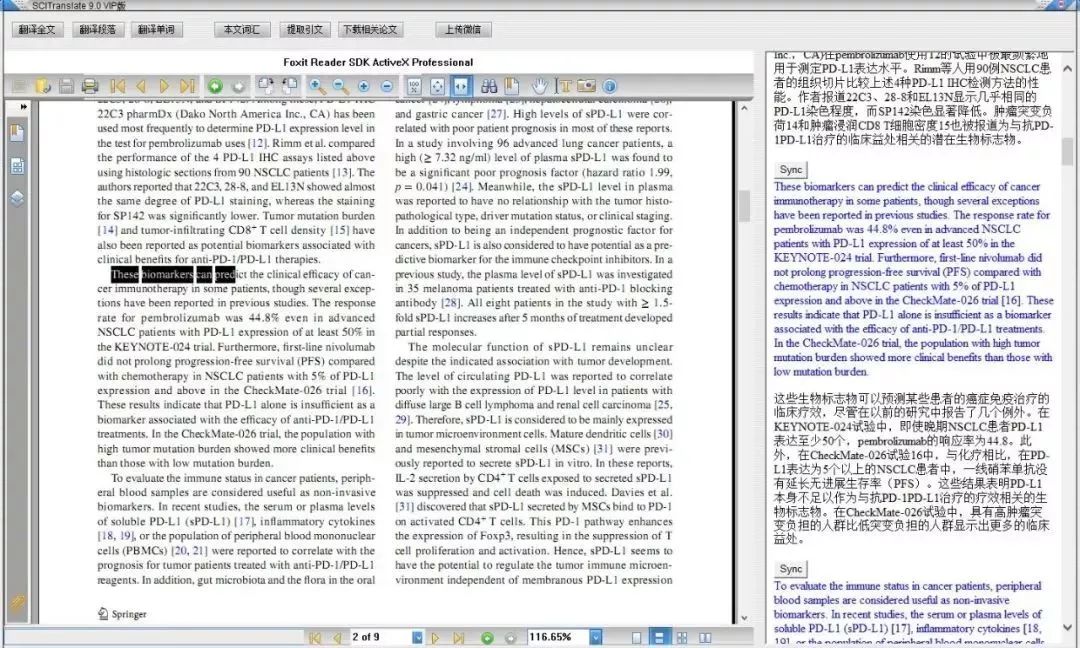Screen dimensions: 1080x648
Task: Click the 提取引文 button
Action: (x=305, y=30)
